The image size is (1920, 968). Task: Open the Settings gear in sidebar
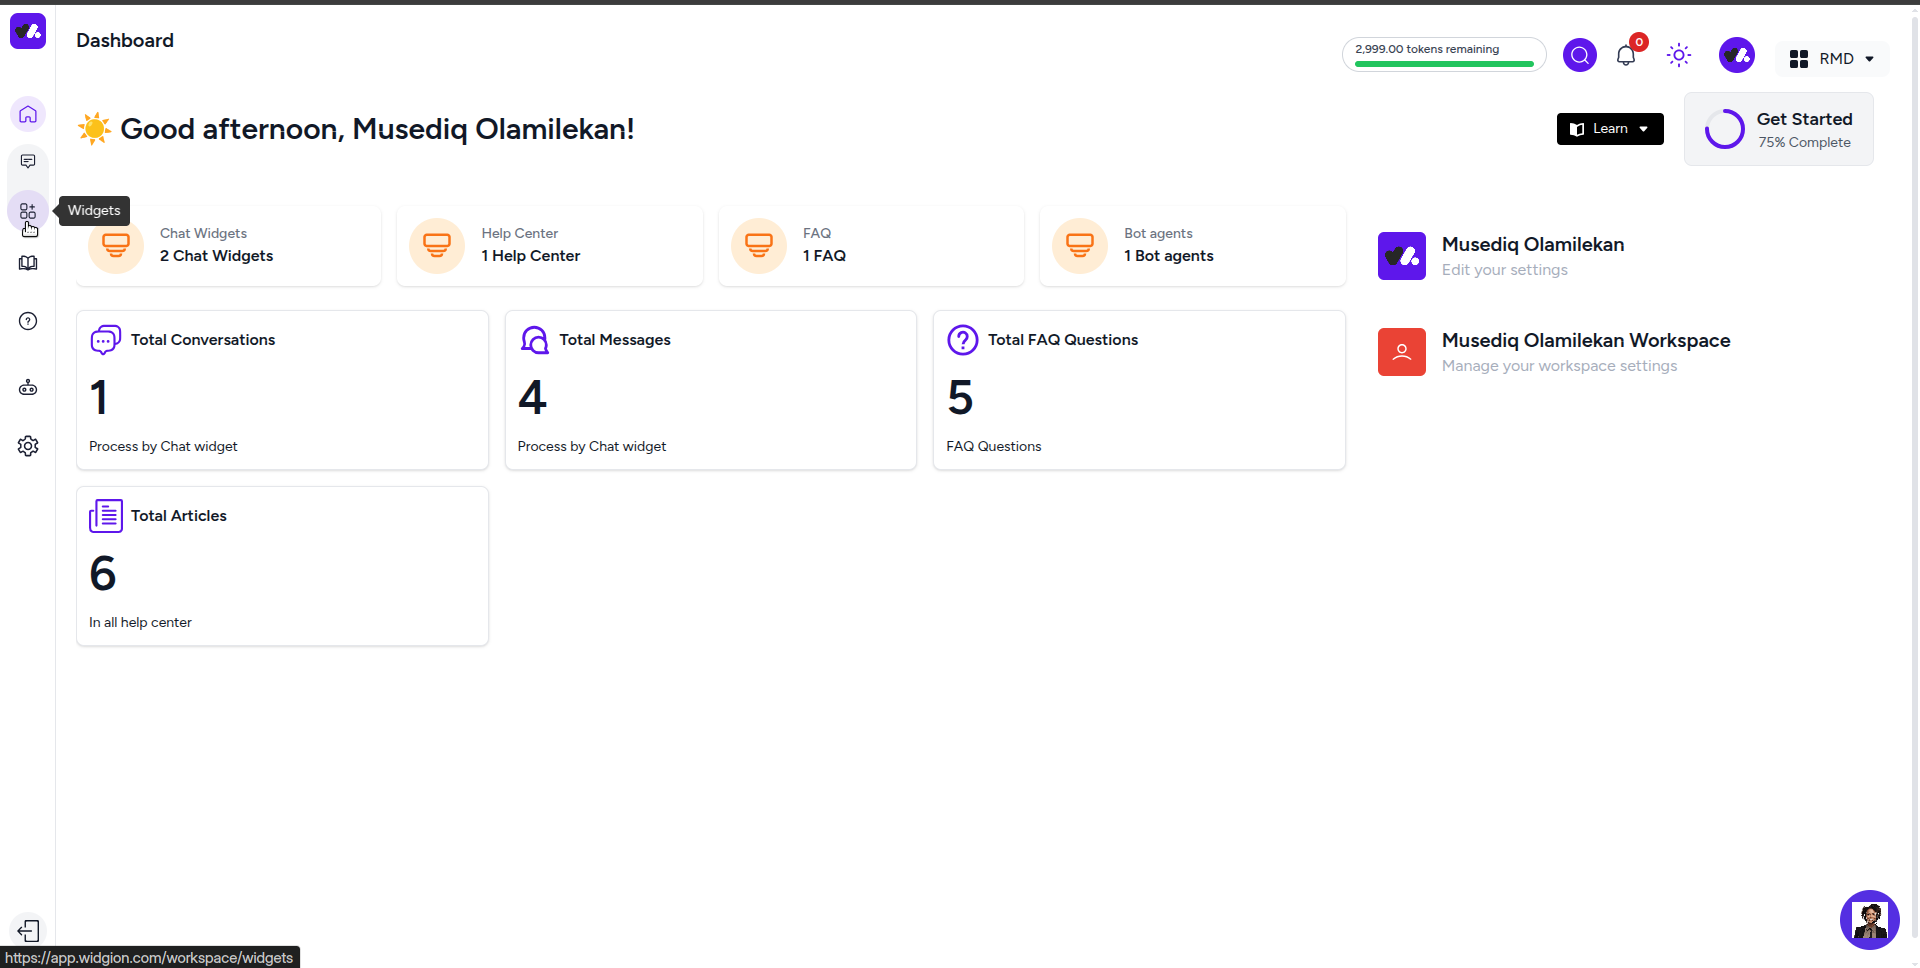click(28, 446)
